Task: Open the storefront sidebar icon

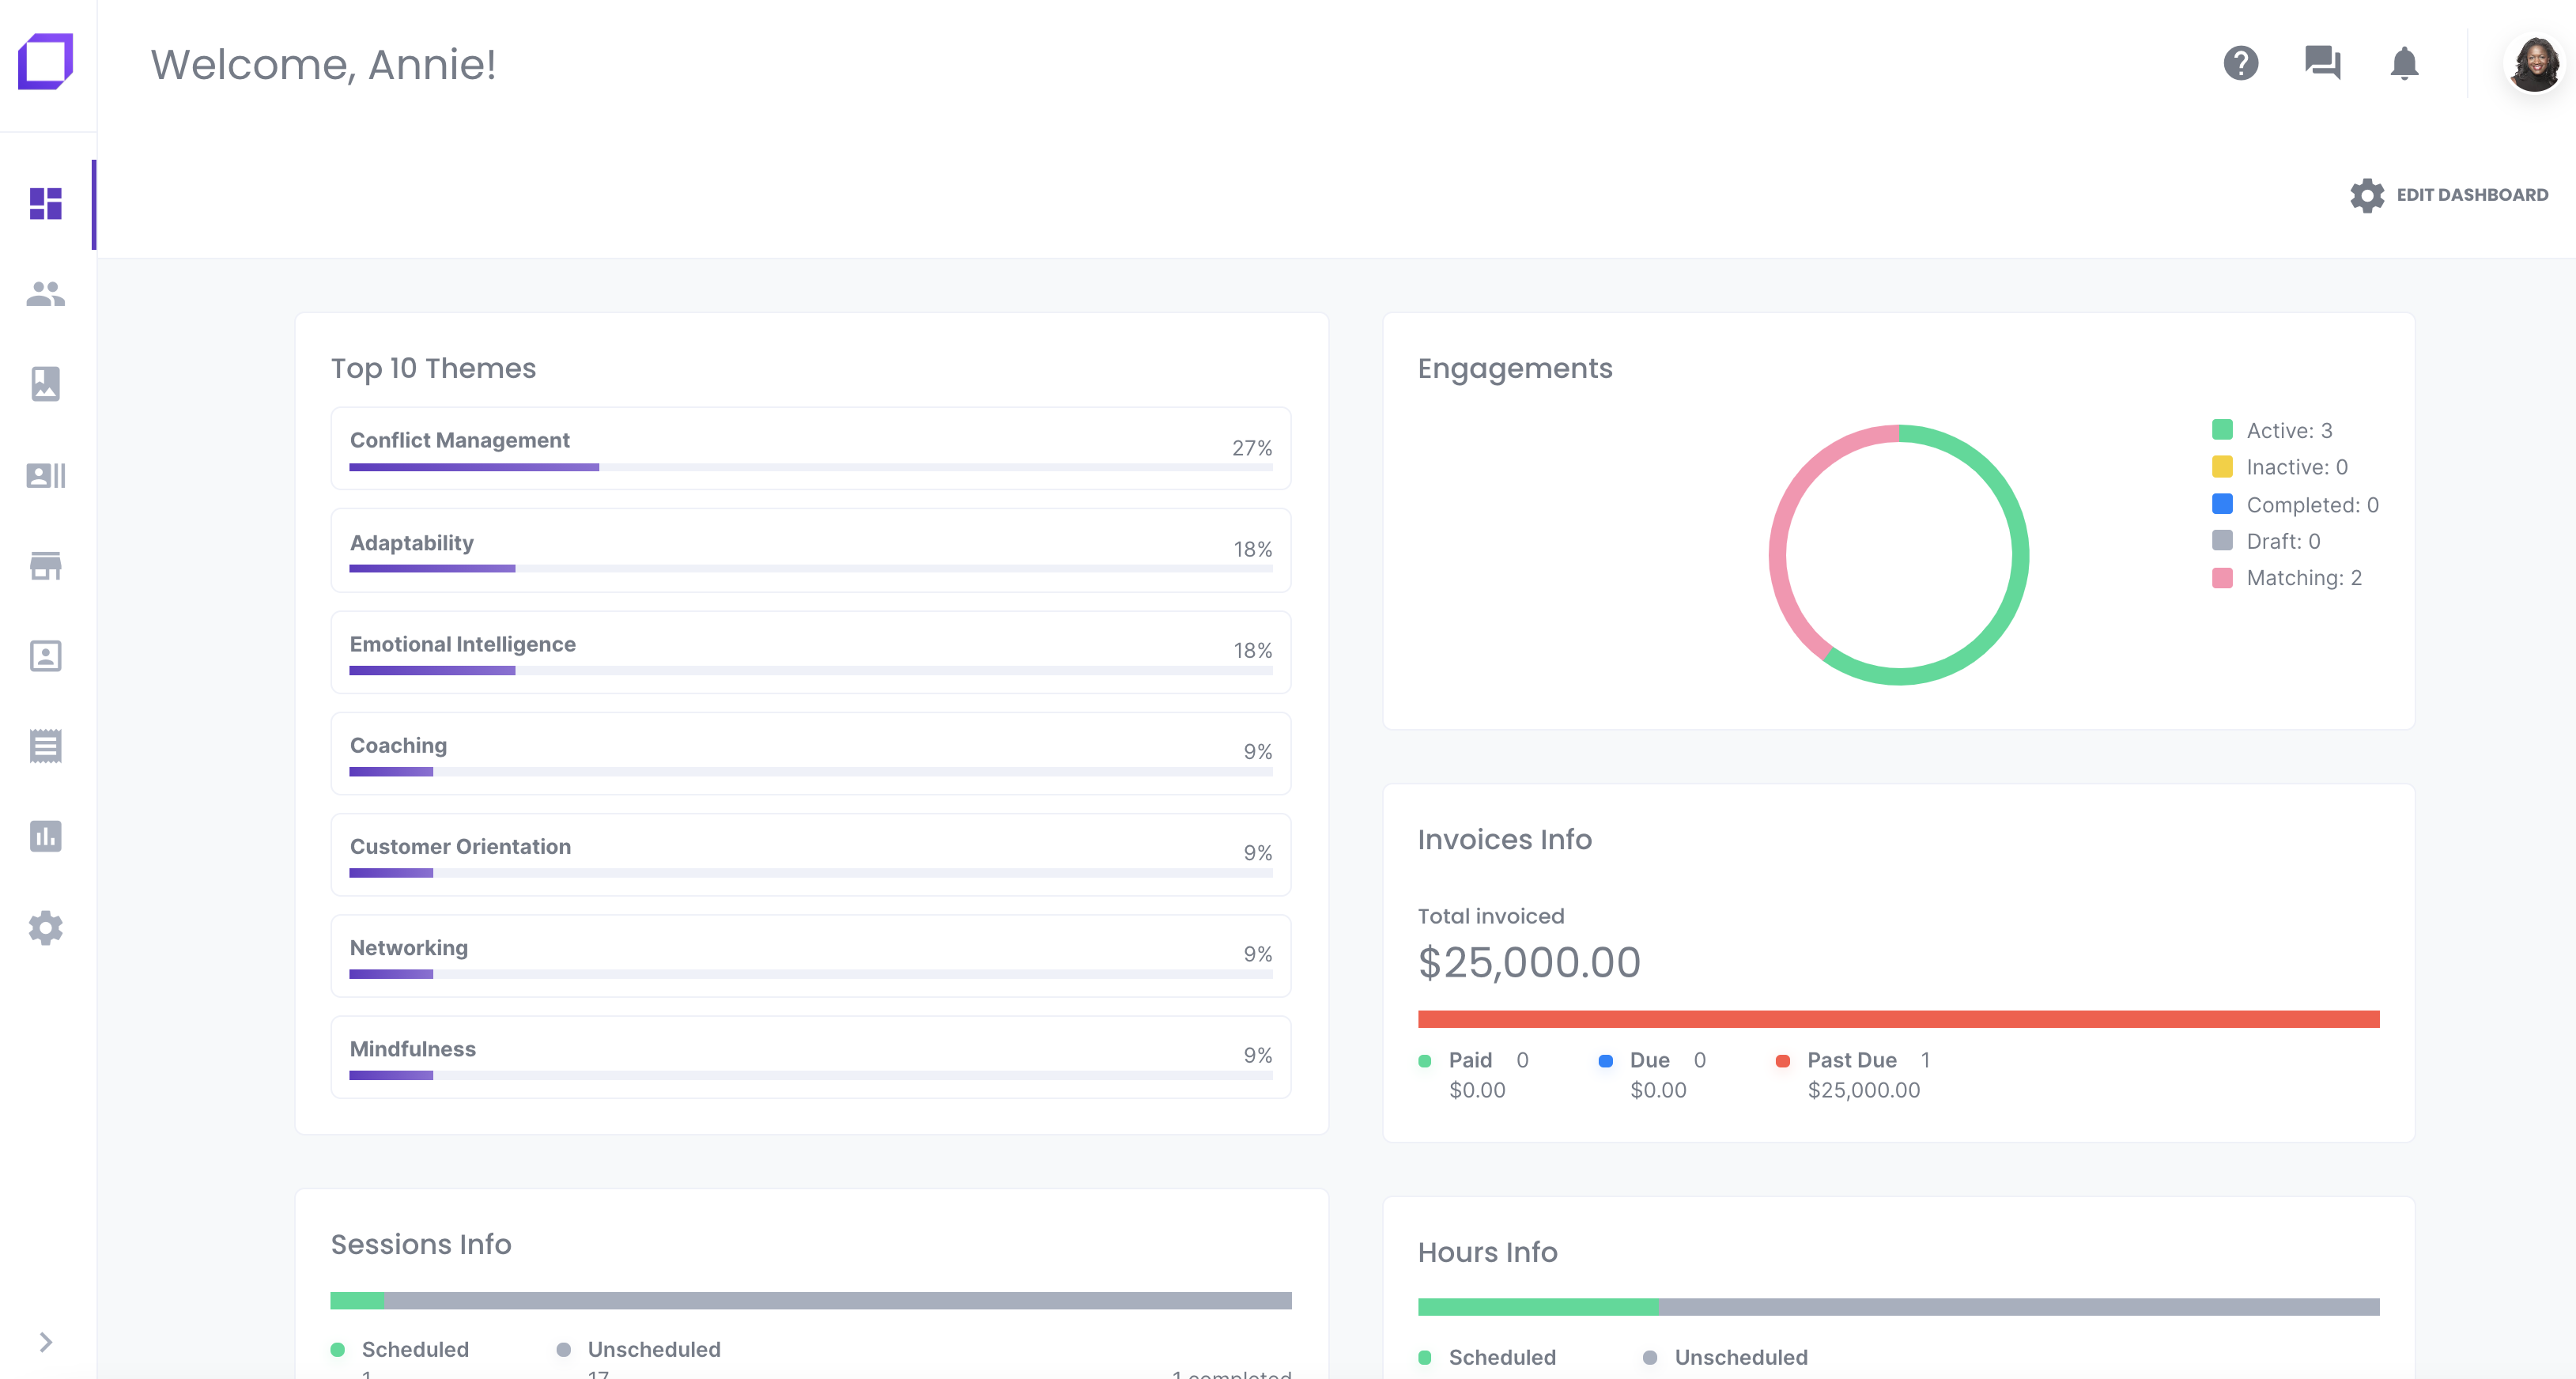Action: pyautogui.click(x=46, y=565)
